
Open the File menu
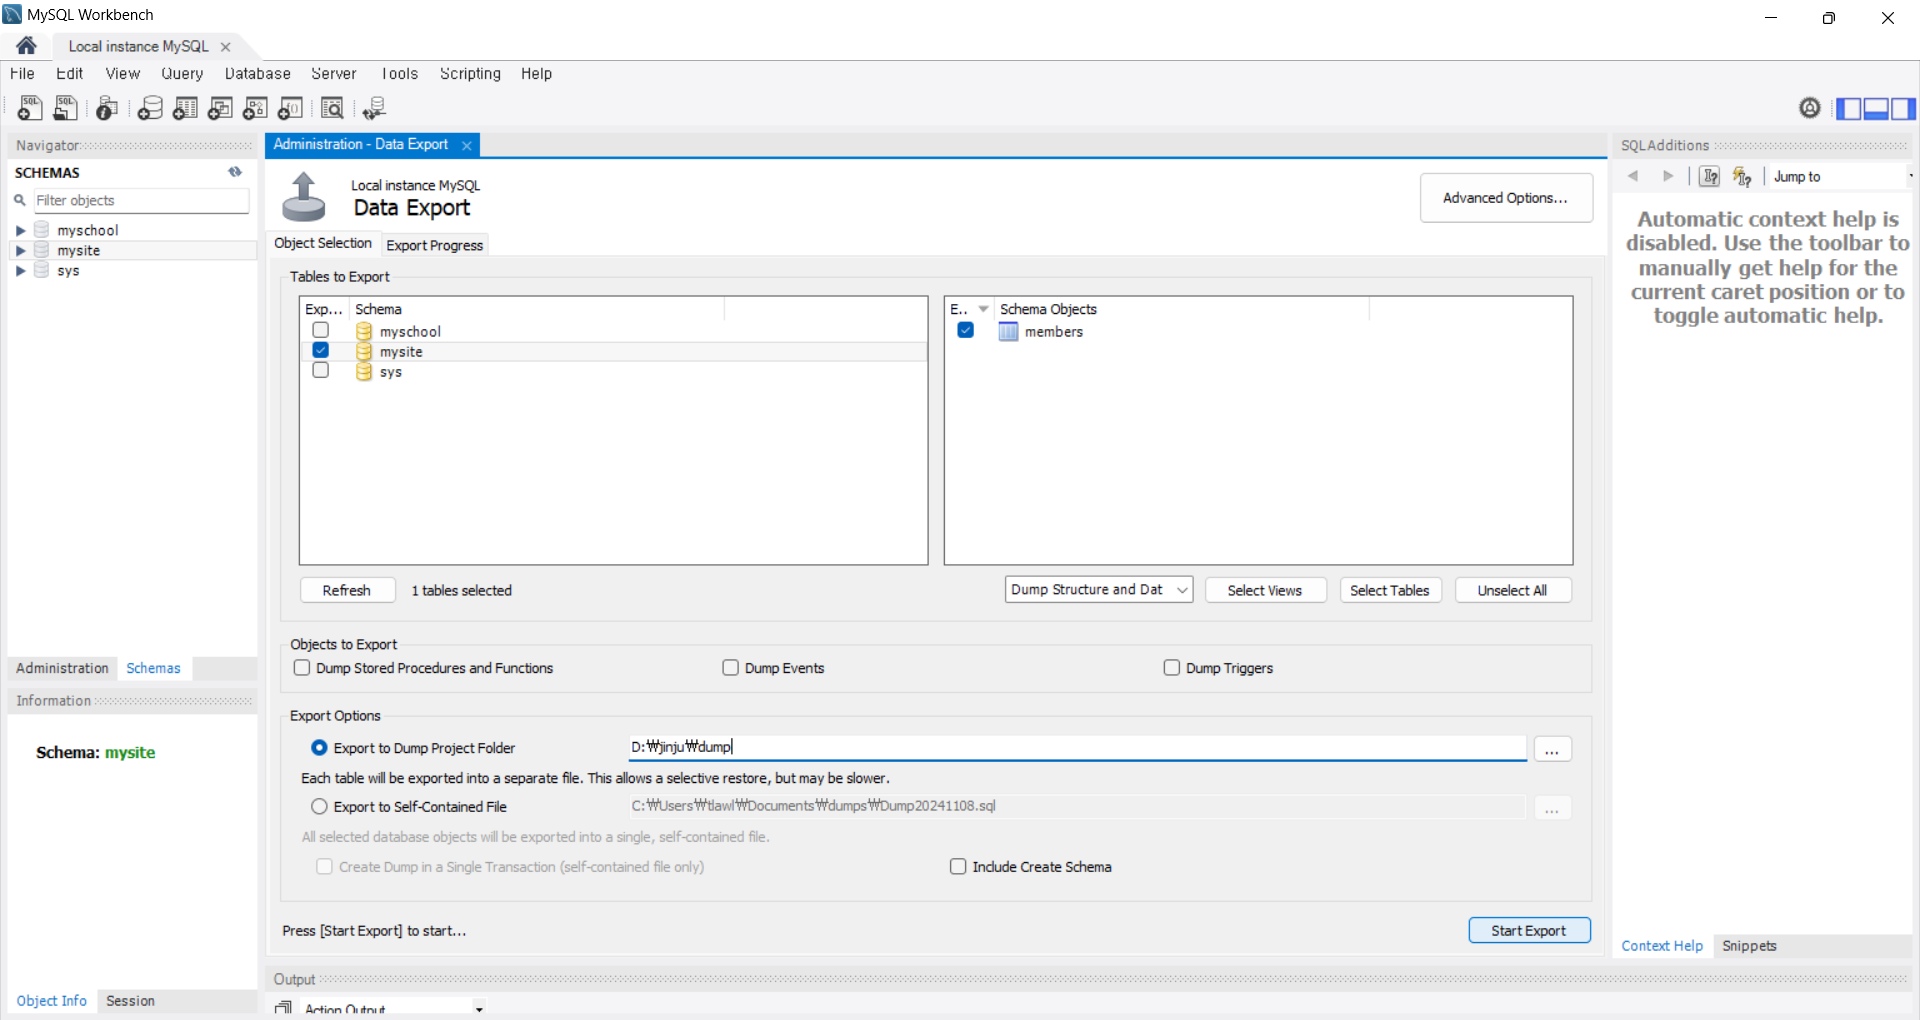[22, 74]
